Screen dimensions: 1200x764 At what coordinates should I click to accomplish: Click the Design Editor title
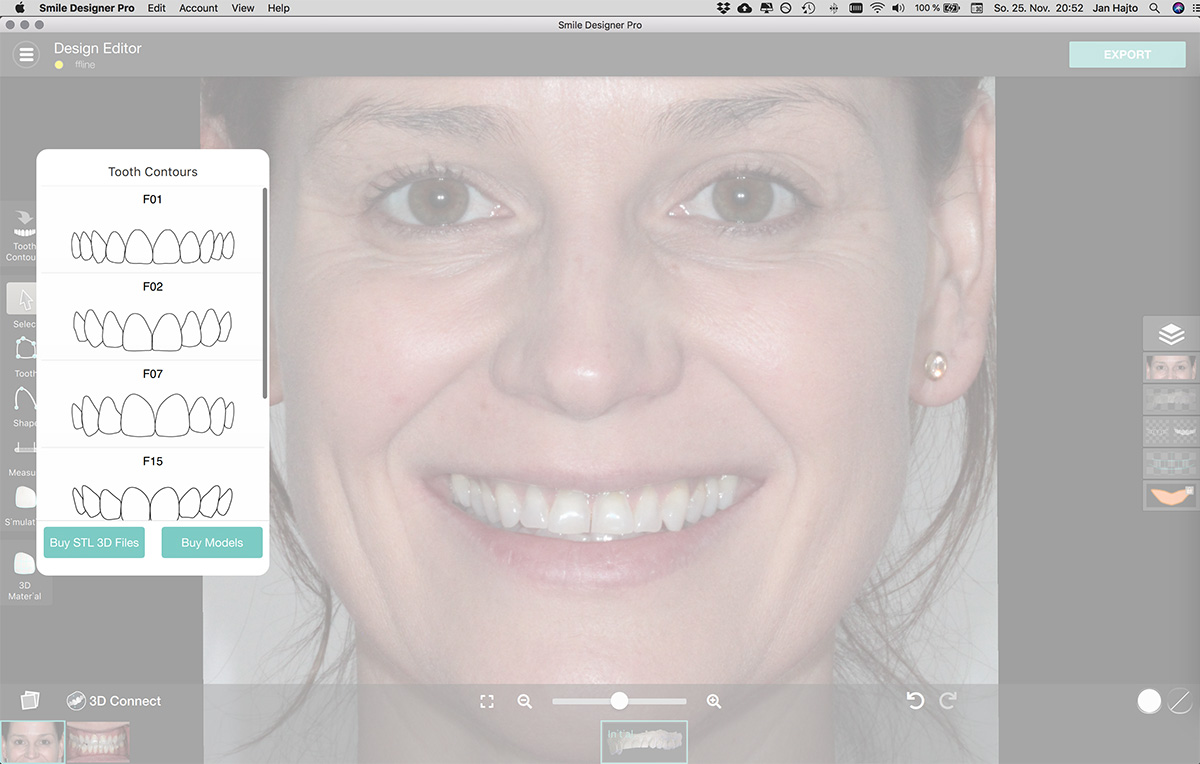click(x=98, y=48)
